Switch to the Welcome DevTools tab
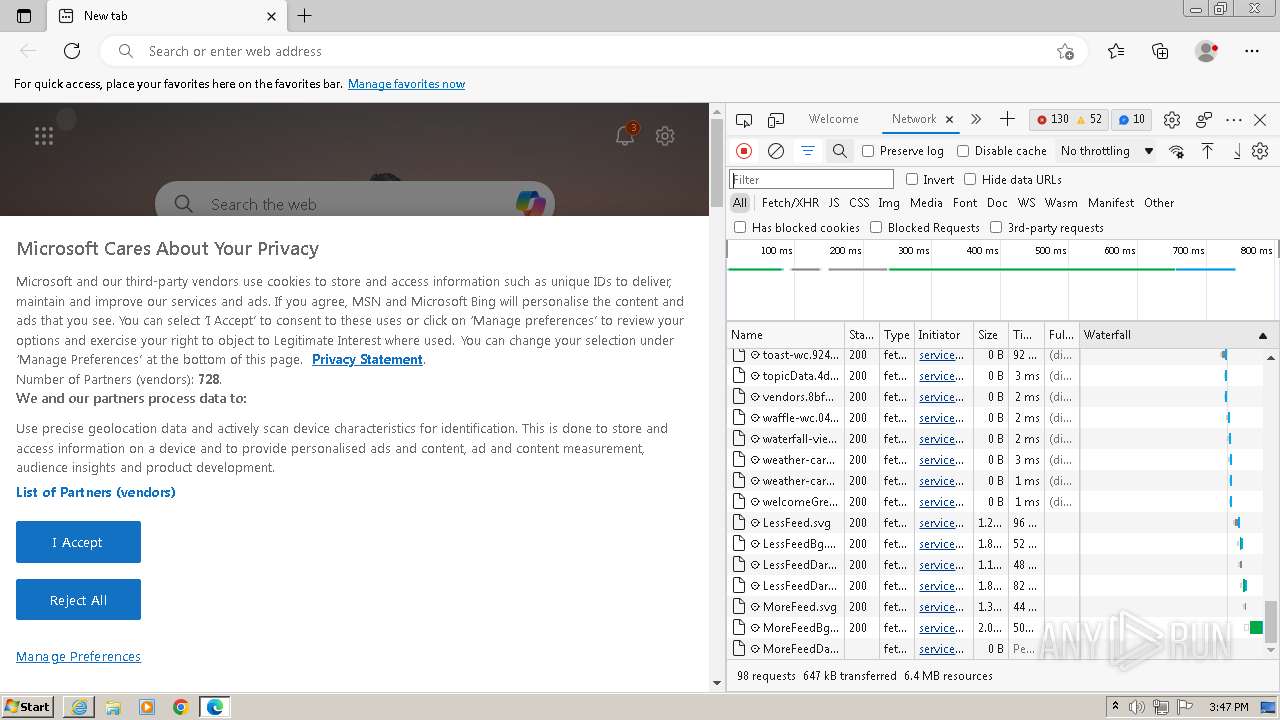This screenshot has height=720, width=1280. pyautogui.click(x=833, y=119)
